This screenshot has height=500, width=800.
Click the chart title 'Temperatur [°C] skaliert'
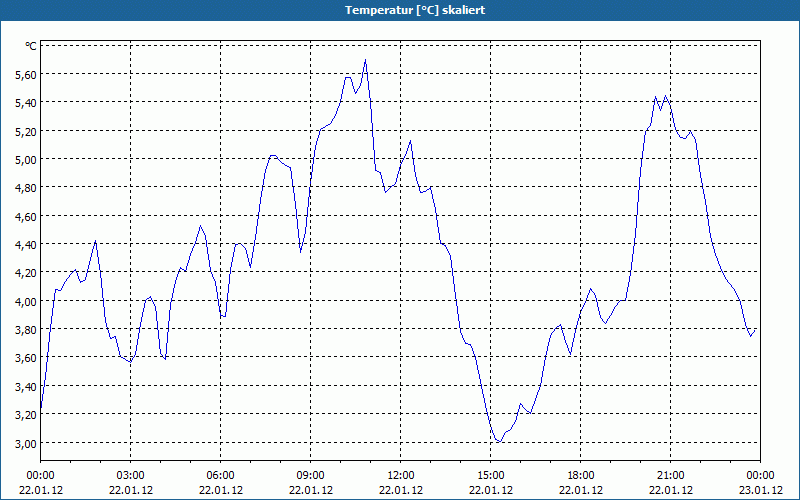pos(415,10)
